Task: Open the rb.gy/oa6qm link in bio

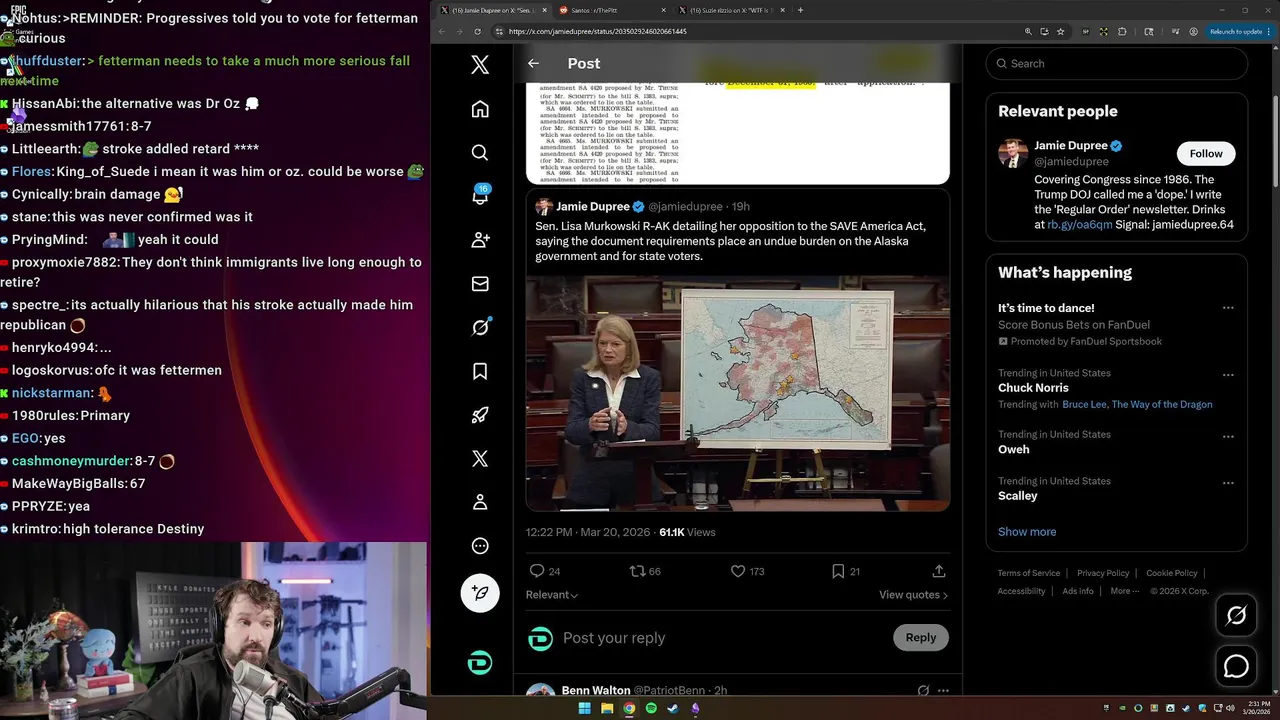Action: pyautogui.click(x=1080, y=225)
